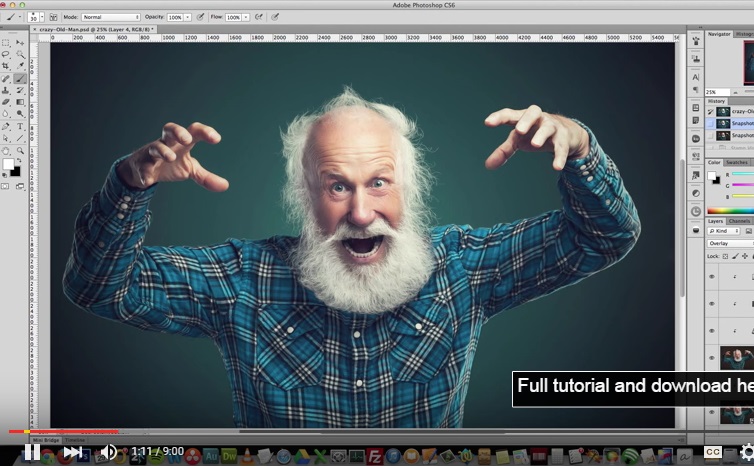This screenshot has height=466, width=754.
Task: Toggle pressure for opacity button
Action: pyautogui.click(x=200, y=17)
